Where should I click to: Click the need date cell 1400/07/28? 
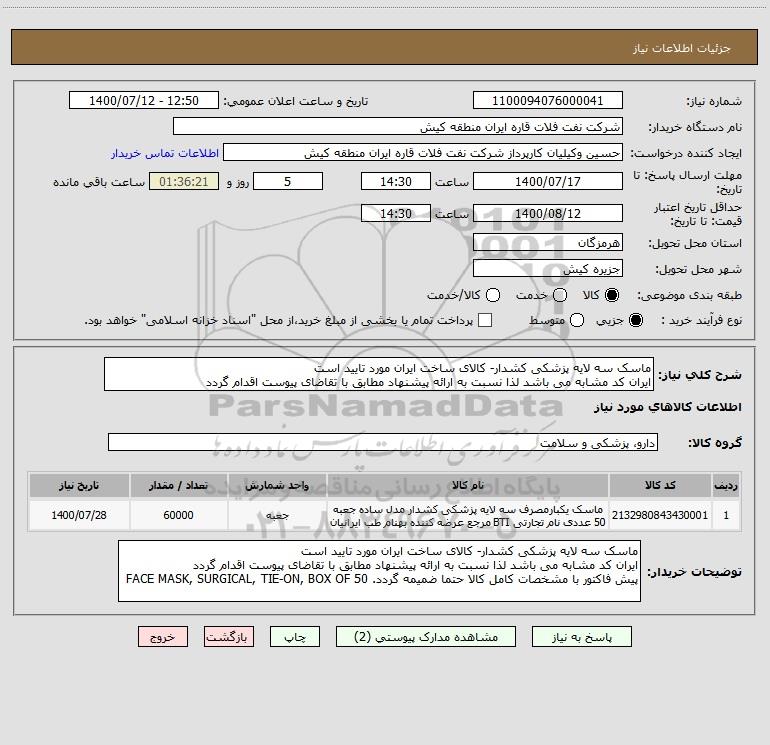click(79, 515)
